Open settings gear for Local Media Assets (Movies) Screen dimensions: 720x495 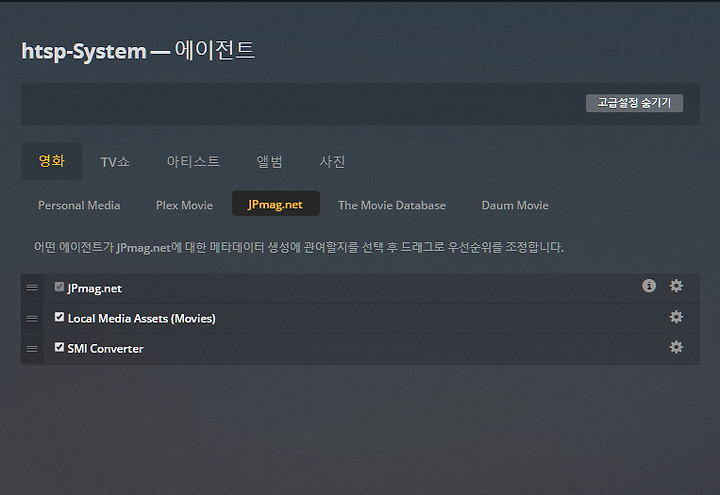[x=676, y=317]
